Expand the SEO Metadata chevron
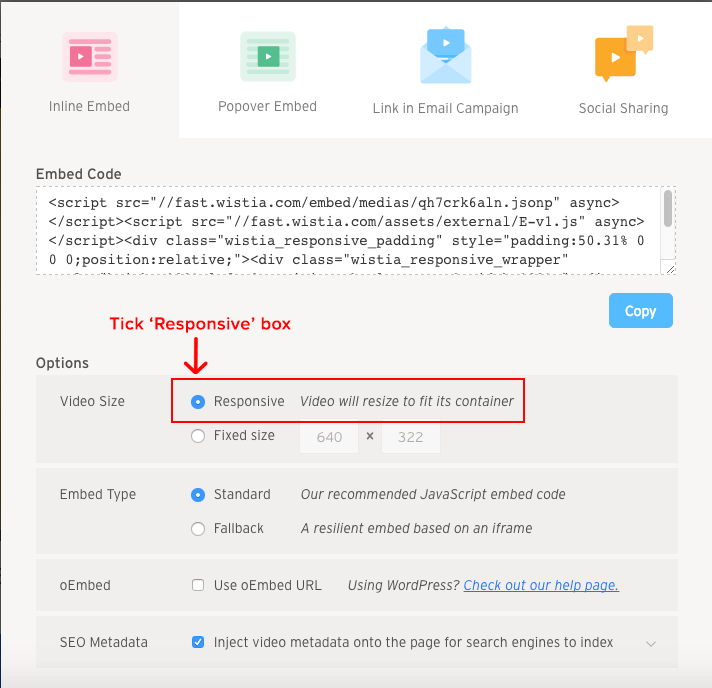The height and width of the screenshot is (688, 712). pos(651,644)
